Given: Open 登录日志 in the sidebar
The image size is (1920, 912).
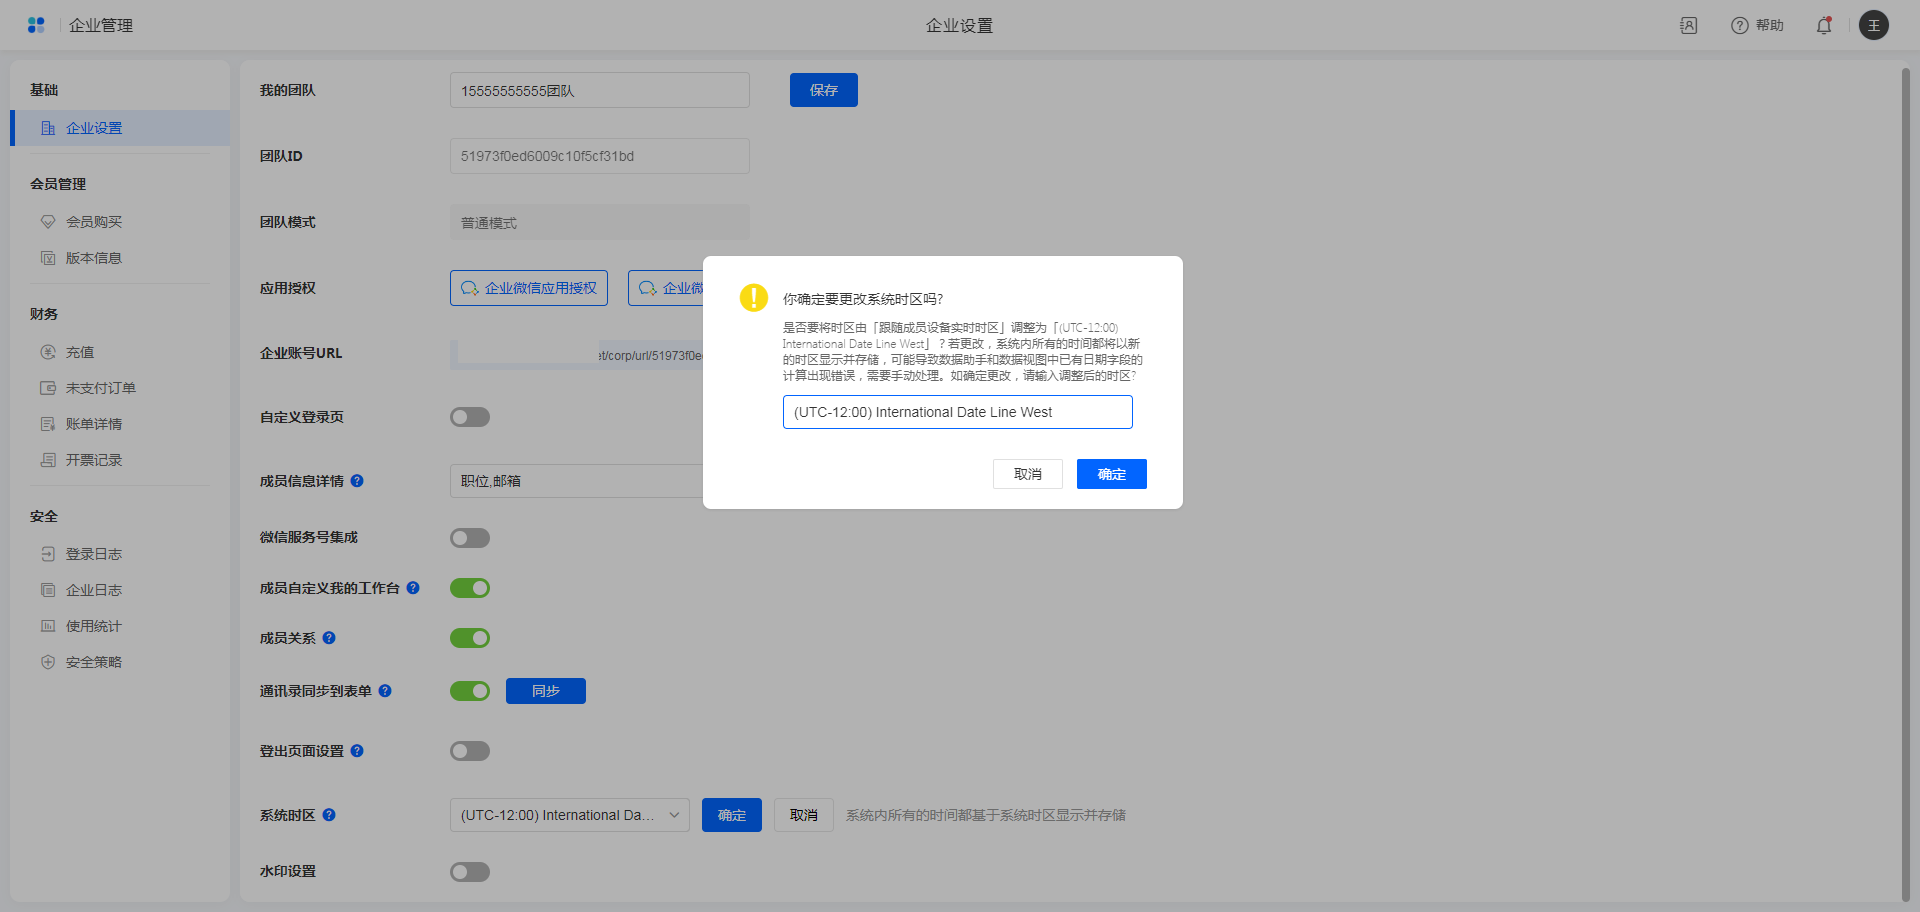Looking at the screenshot, I should [x=93, y=554].
